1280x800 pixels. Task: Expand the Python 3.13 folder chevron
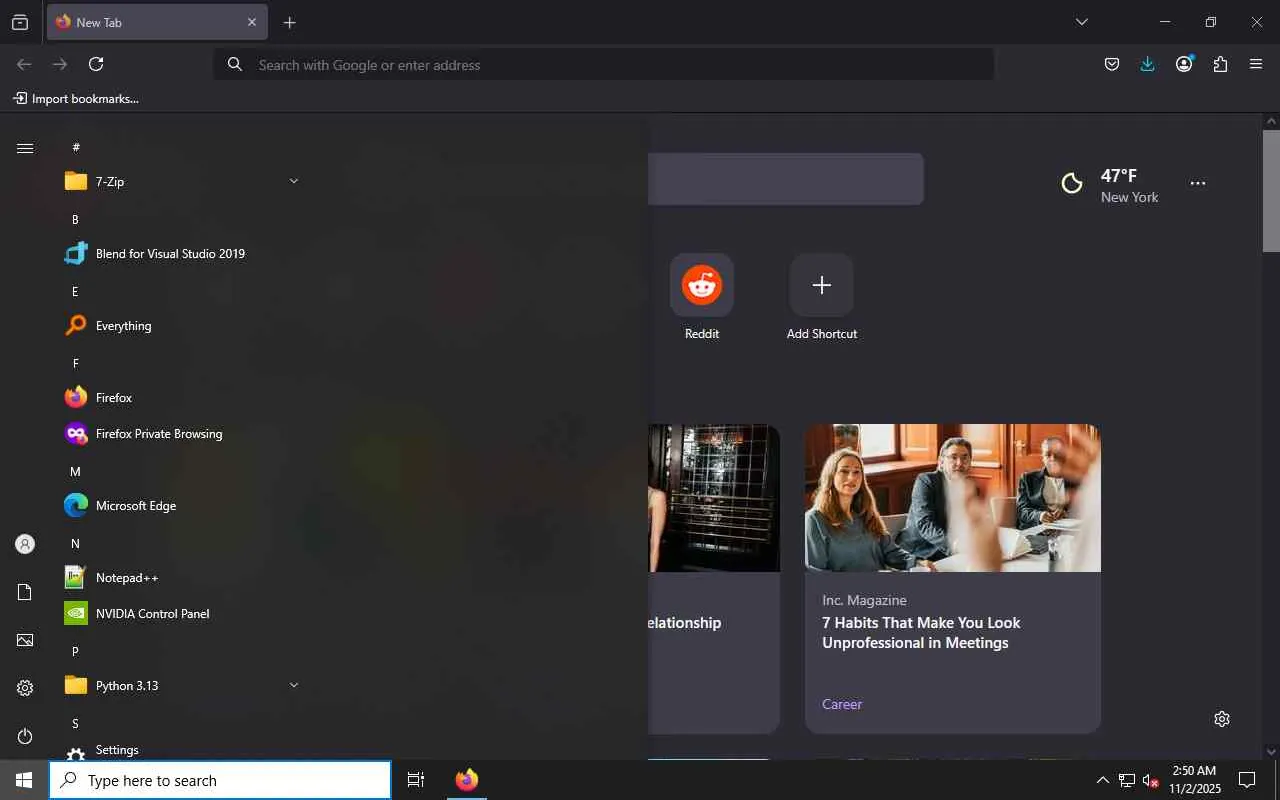[x=293, y=685]
